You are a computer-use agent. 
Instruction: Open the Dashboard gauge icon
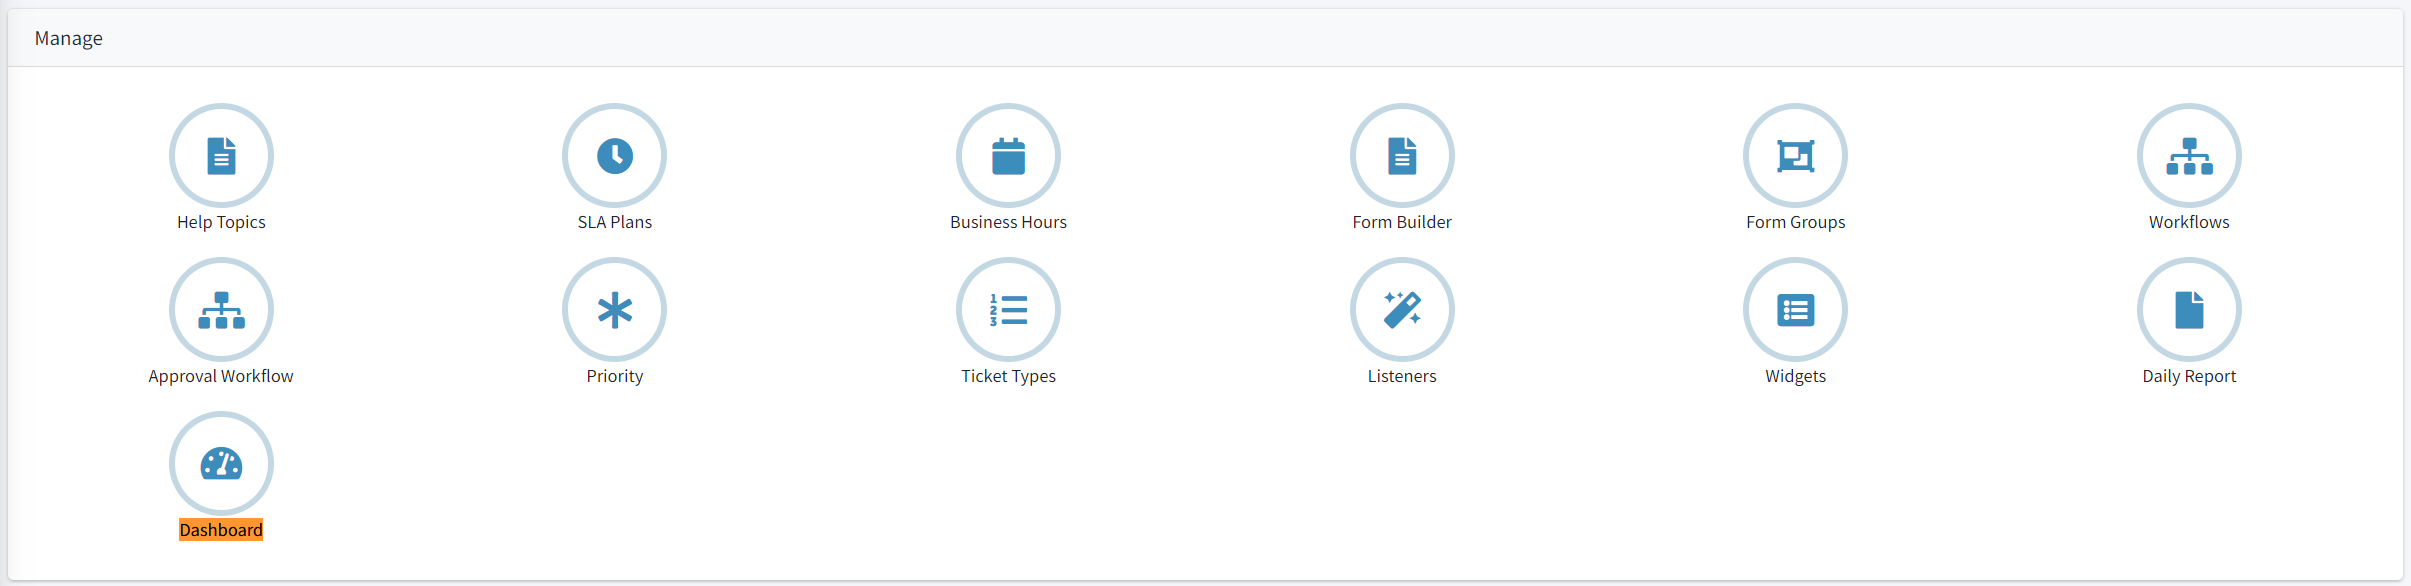click(221, 463)
